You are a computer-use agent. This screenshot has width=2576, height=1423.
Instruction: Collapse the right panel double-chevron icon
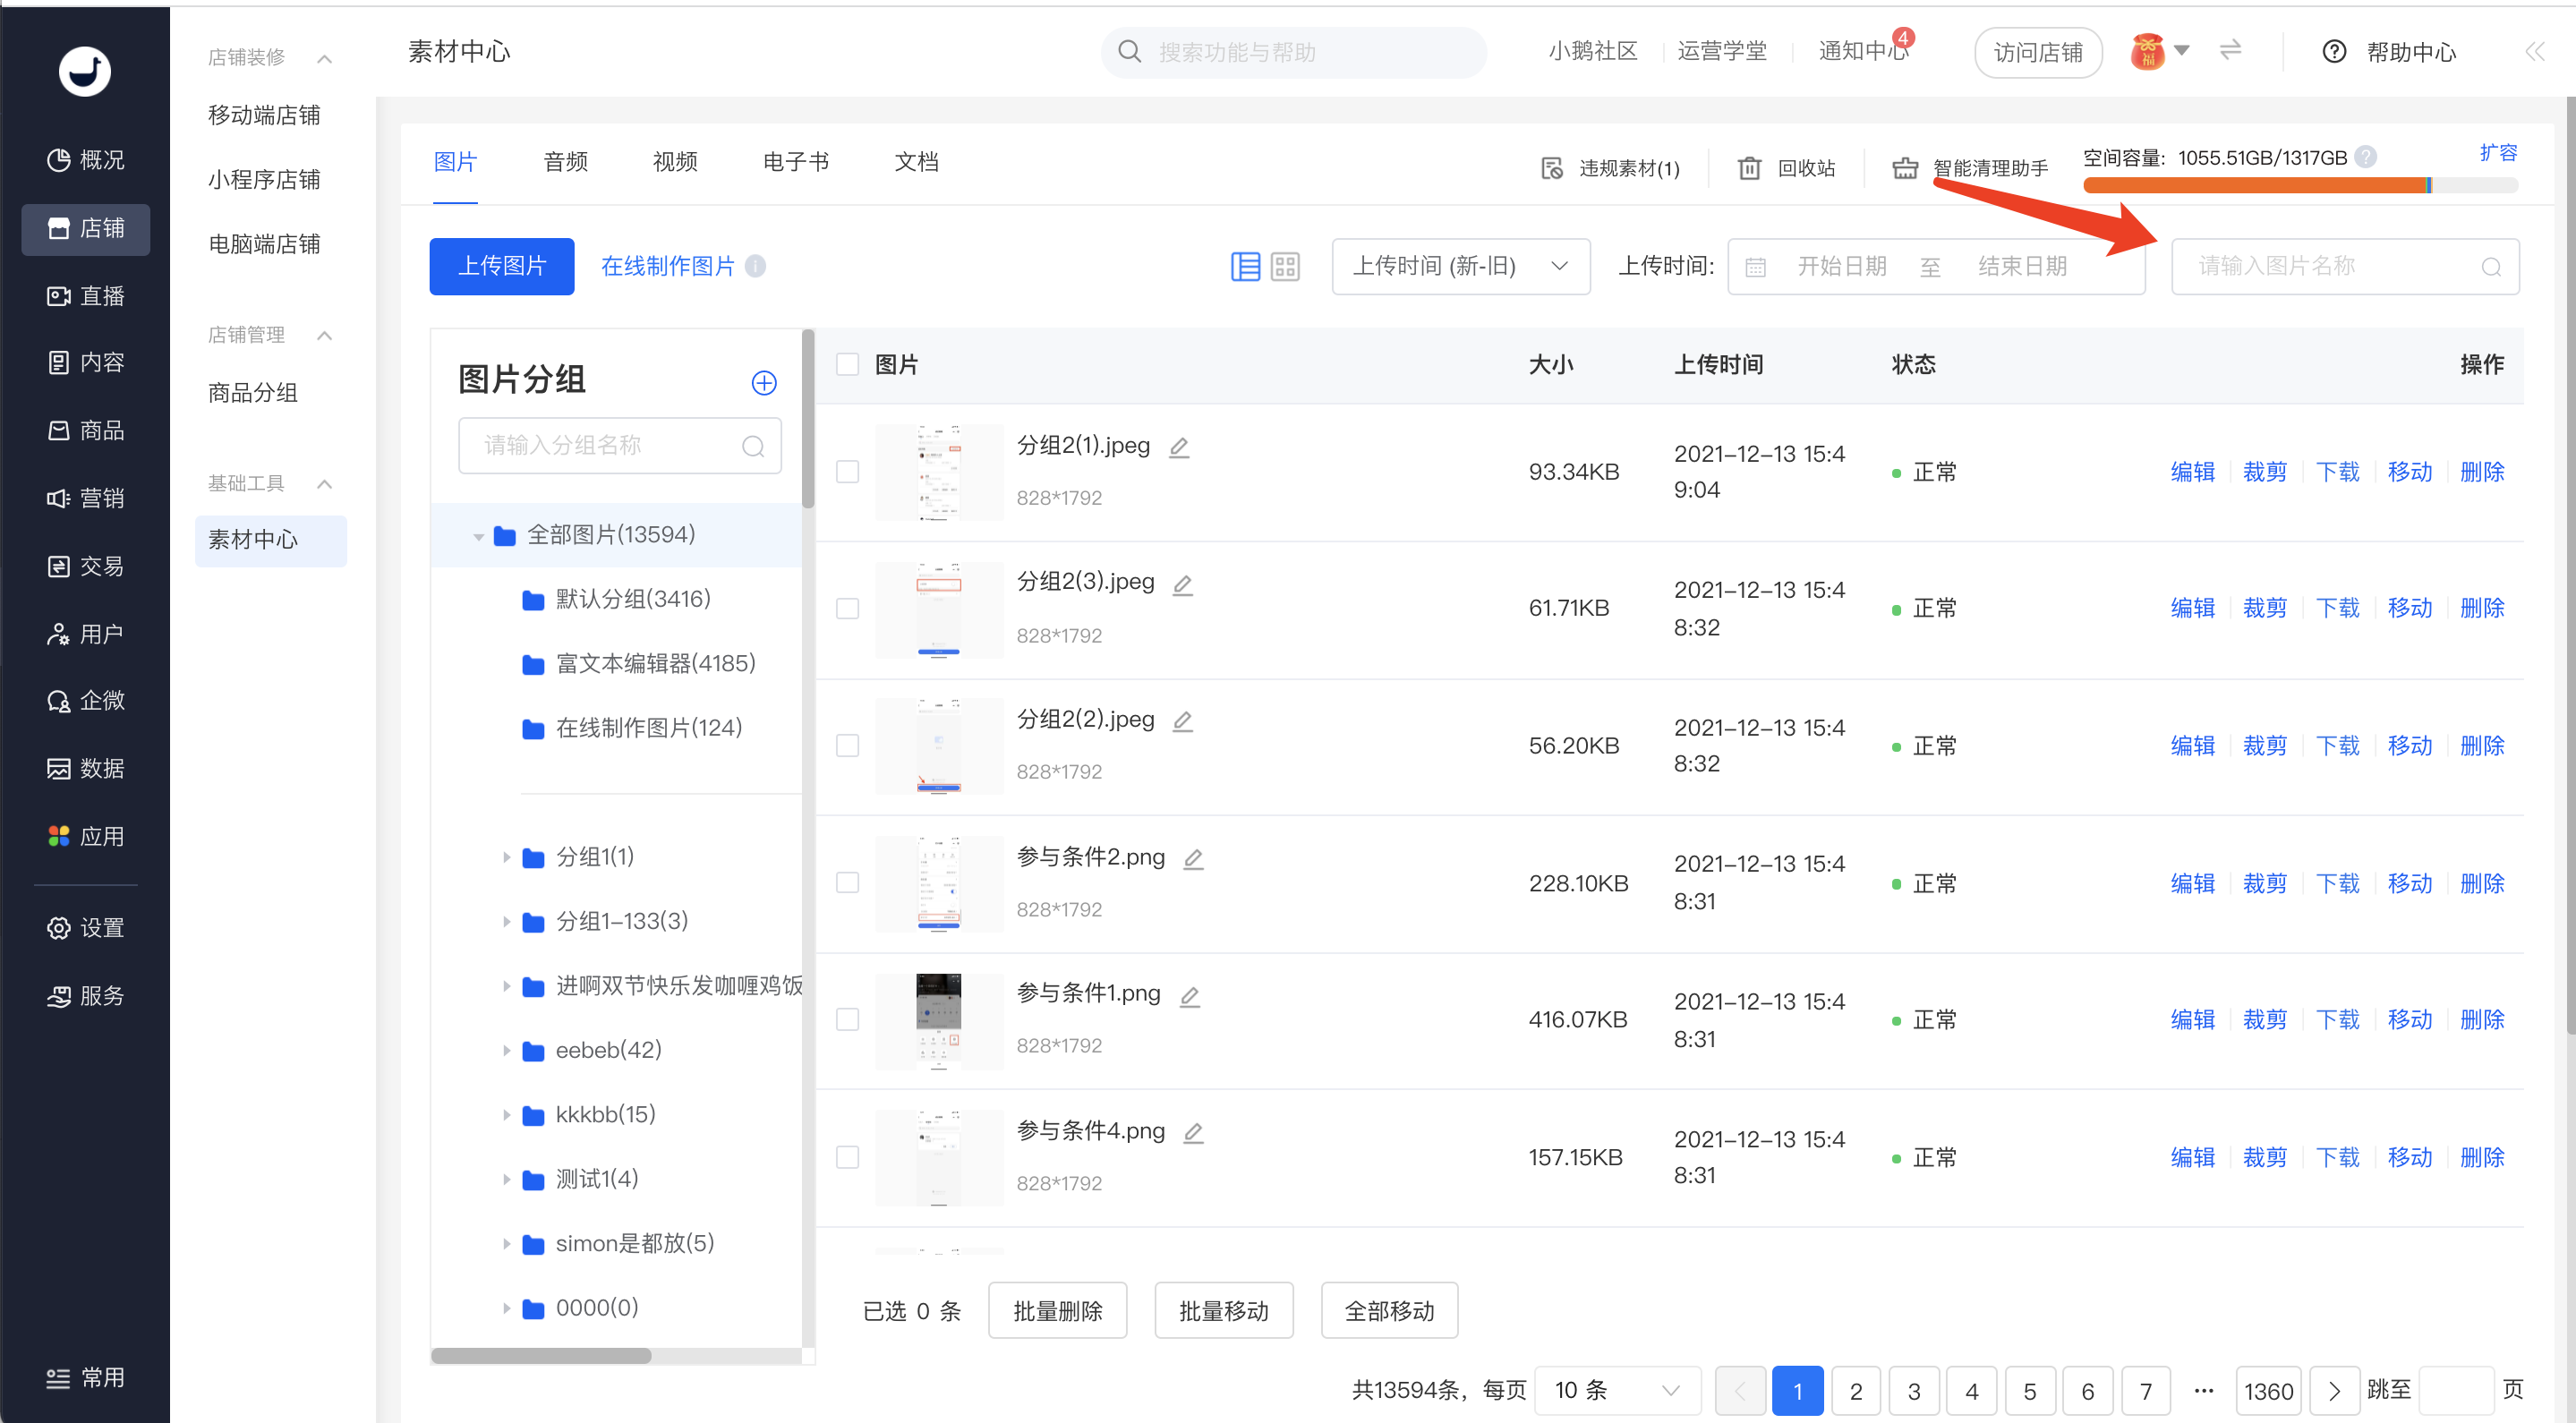(2534, 52)
